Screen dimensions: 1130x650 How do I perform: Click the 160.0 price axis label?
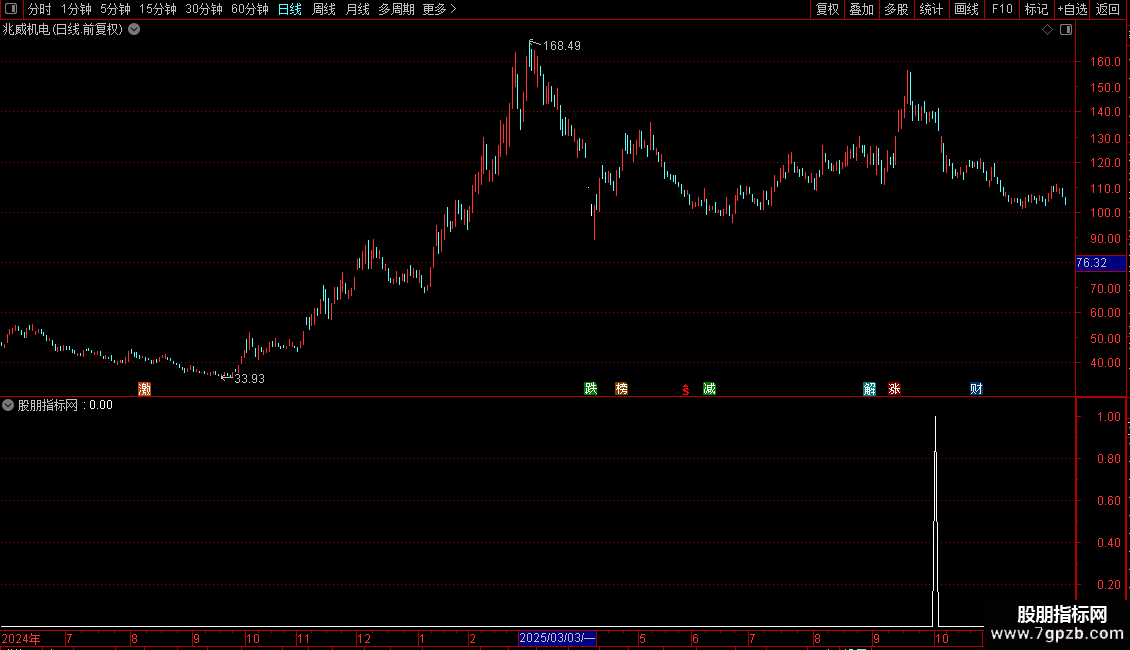click(x=1105, y=62)
